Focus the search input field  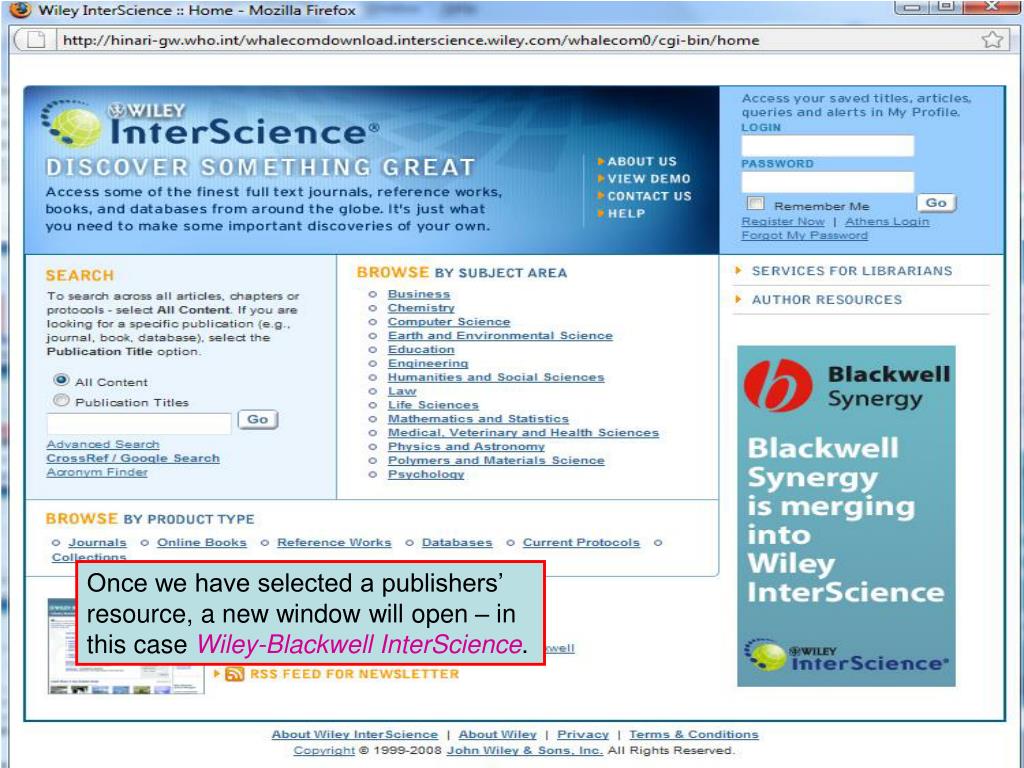point(139,423)
